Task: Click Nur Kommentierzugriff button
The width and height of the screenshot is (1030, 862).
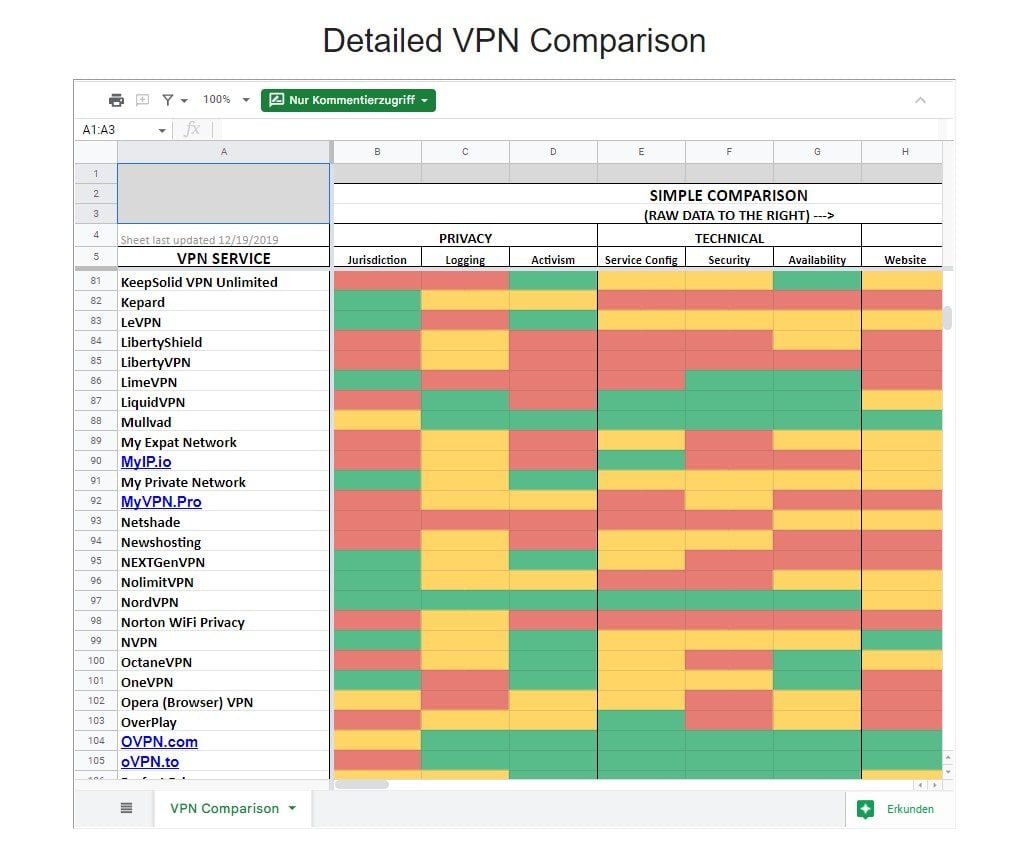Action: coord(348,100)
